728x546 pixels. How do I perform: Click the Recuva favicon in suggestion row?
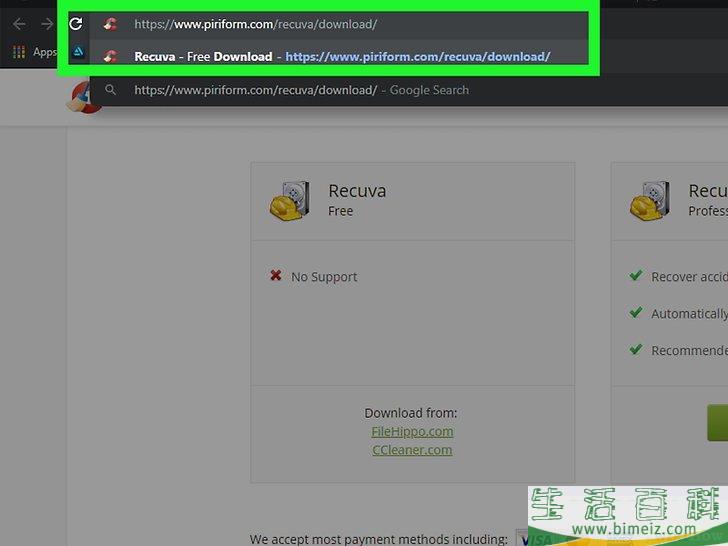110,57
